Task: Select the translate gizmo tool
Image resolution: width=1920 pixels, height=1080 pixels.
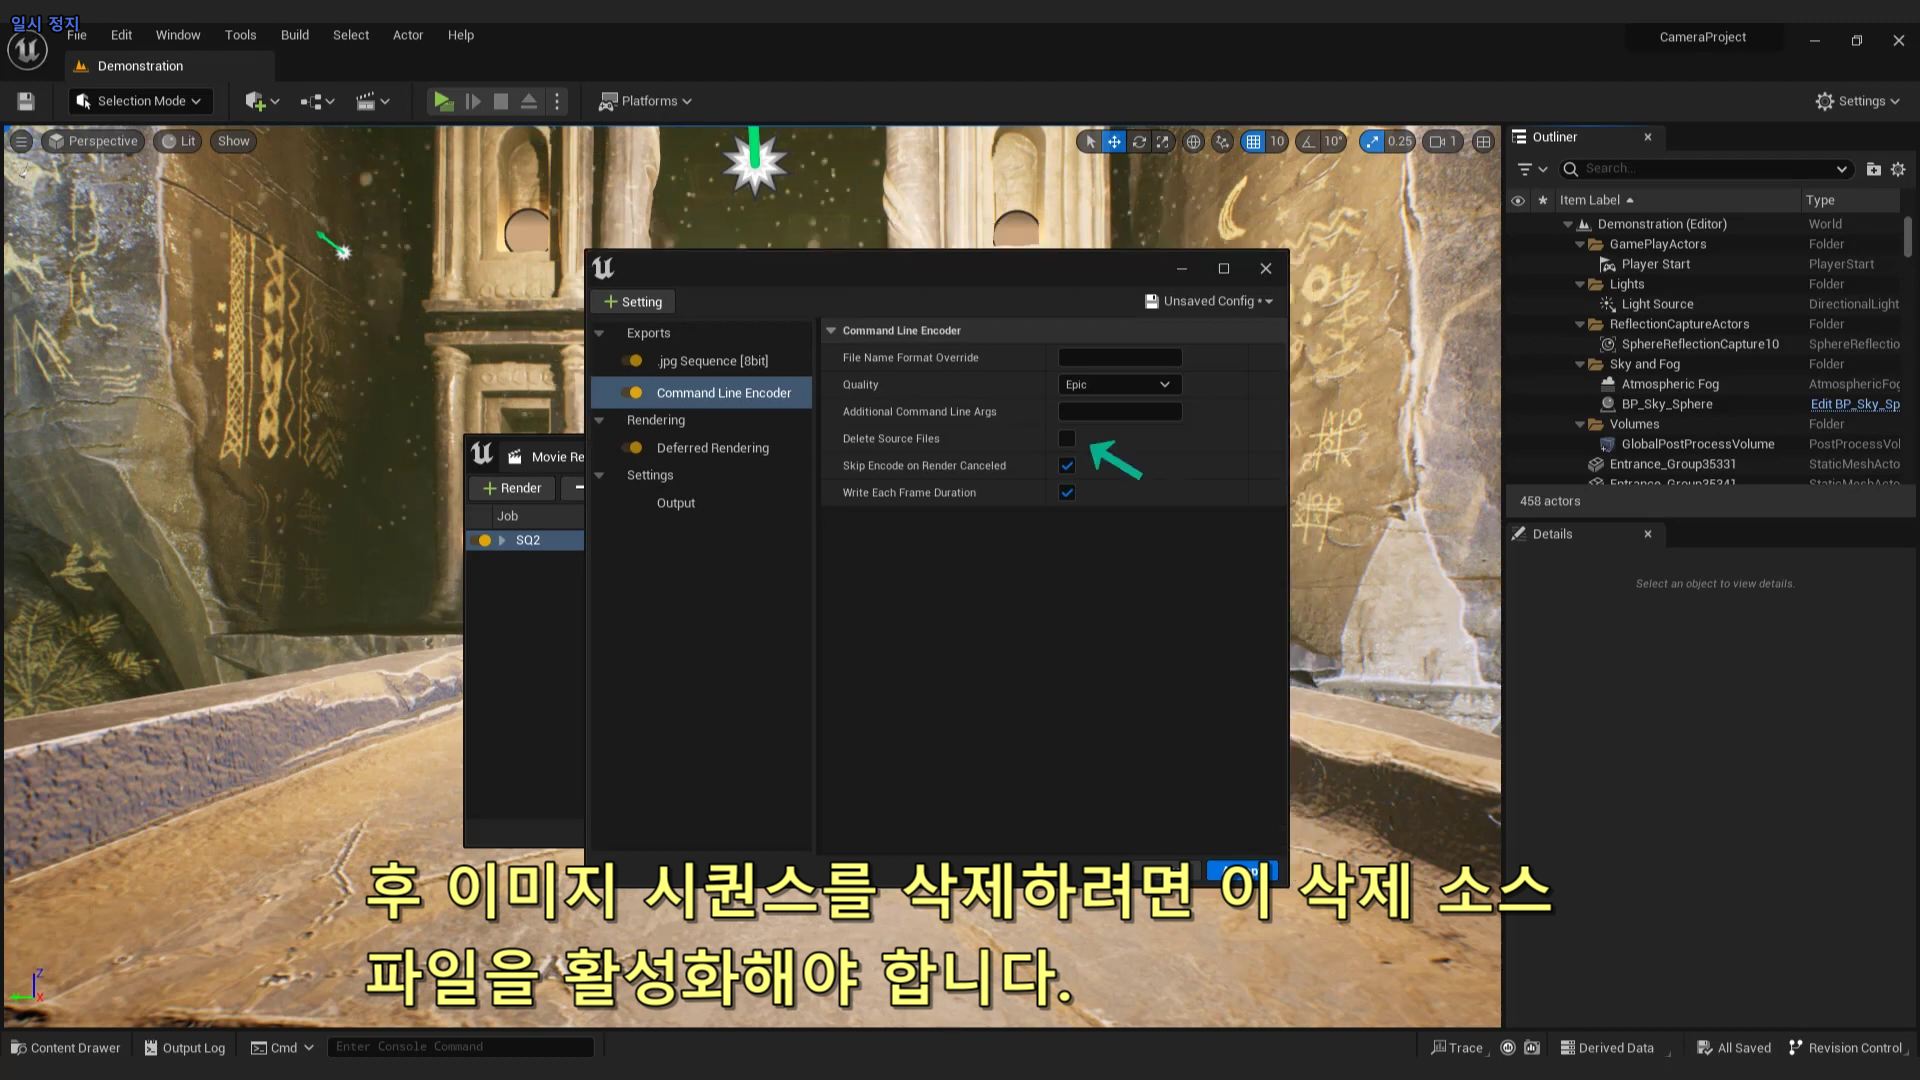Action: [x=1114, y=141]
